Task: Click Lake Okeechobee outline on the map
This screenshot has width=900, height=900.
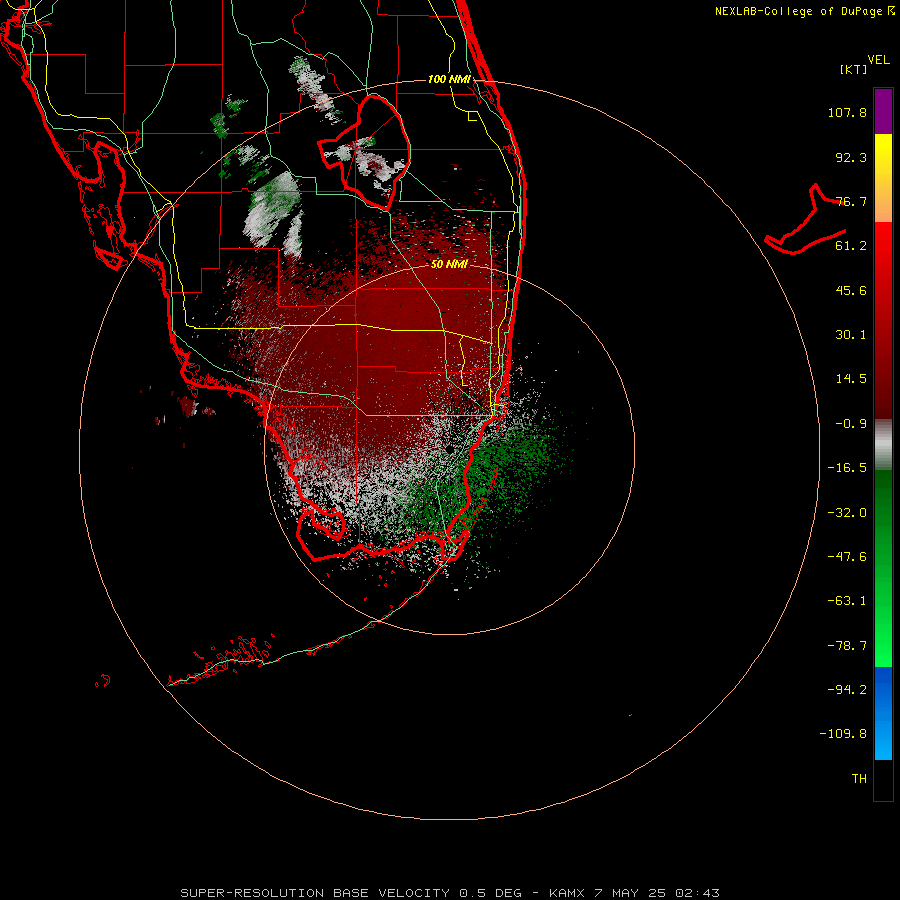Action: (x=365, y=154)
